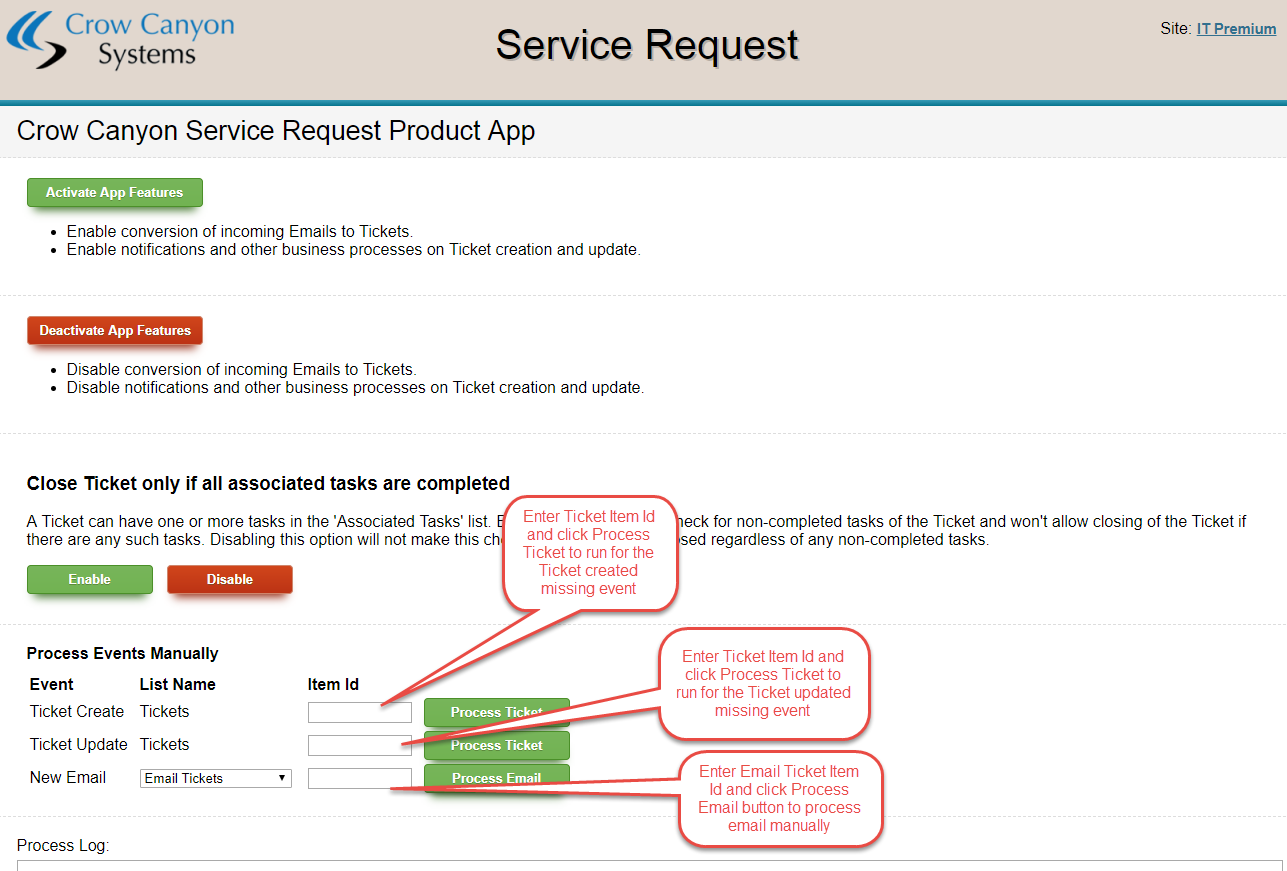This screenshot has height=871, width=1287.
Task: Click Enable for closing tickets with tasks
Action: pyautogui.click(x=90, y=580)
